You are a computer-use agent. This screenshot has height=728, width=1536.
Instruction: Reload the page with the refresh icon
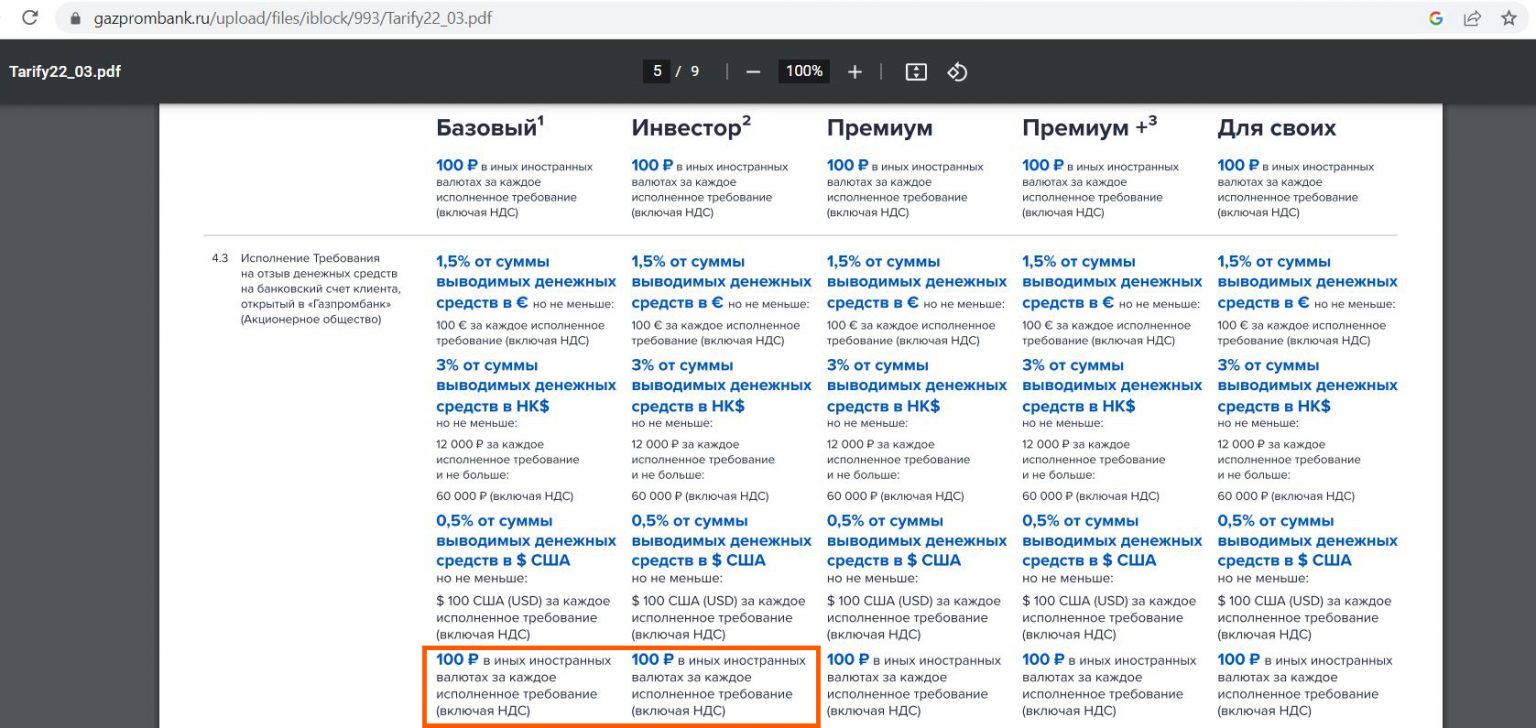tap(29, 18)
